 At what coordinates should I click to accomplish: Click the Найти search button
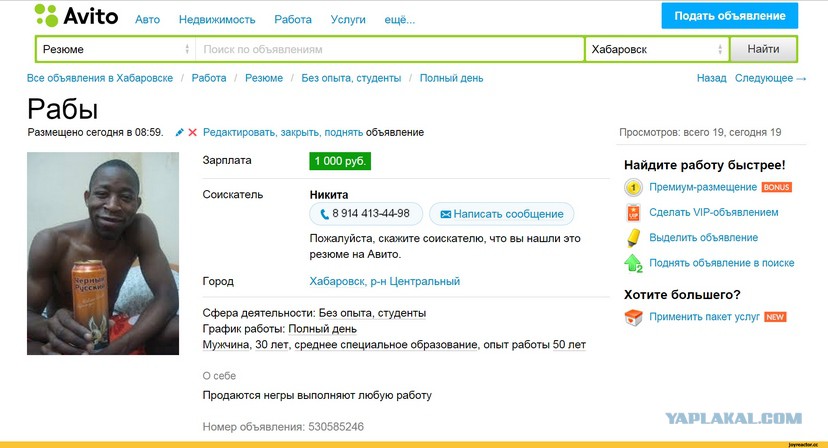[x=764, y=49]
